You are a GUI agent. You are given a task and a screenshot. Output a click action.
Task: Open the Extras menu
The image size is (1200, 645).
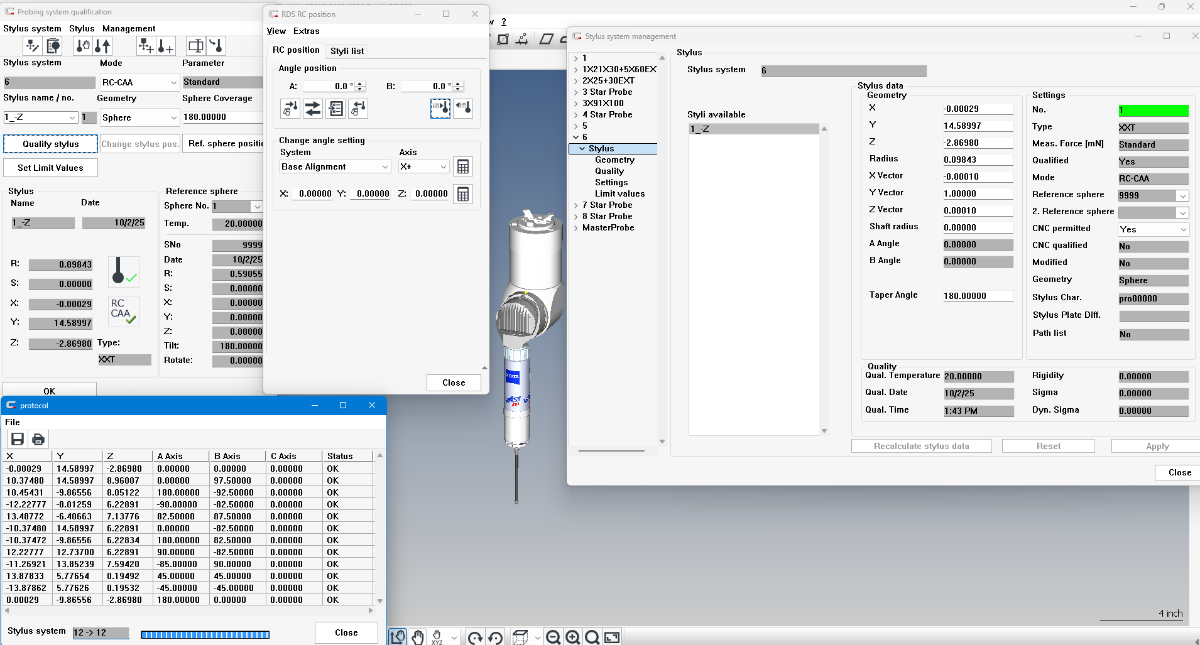306,31
